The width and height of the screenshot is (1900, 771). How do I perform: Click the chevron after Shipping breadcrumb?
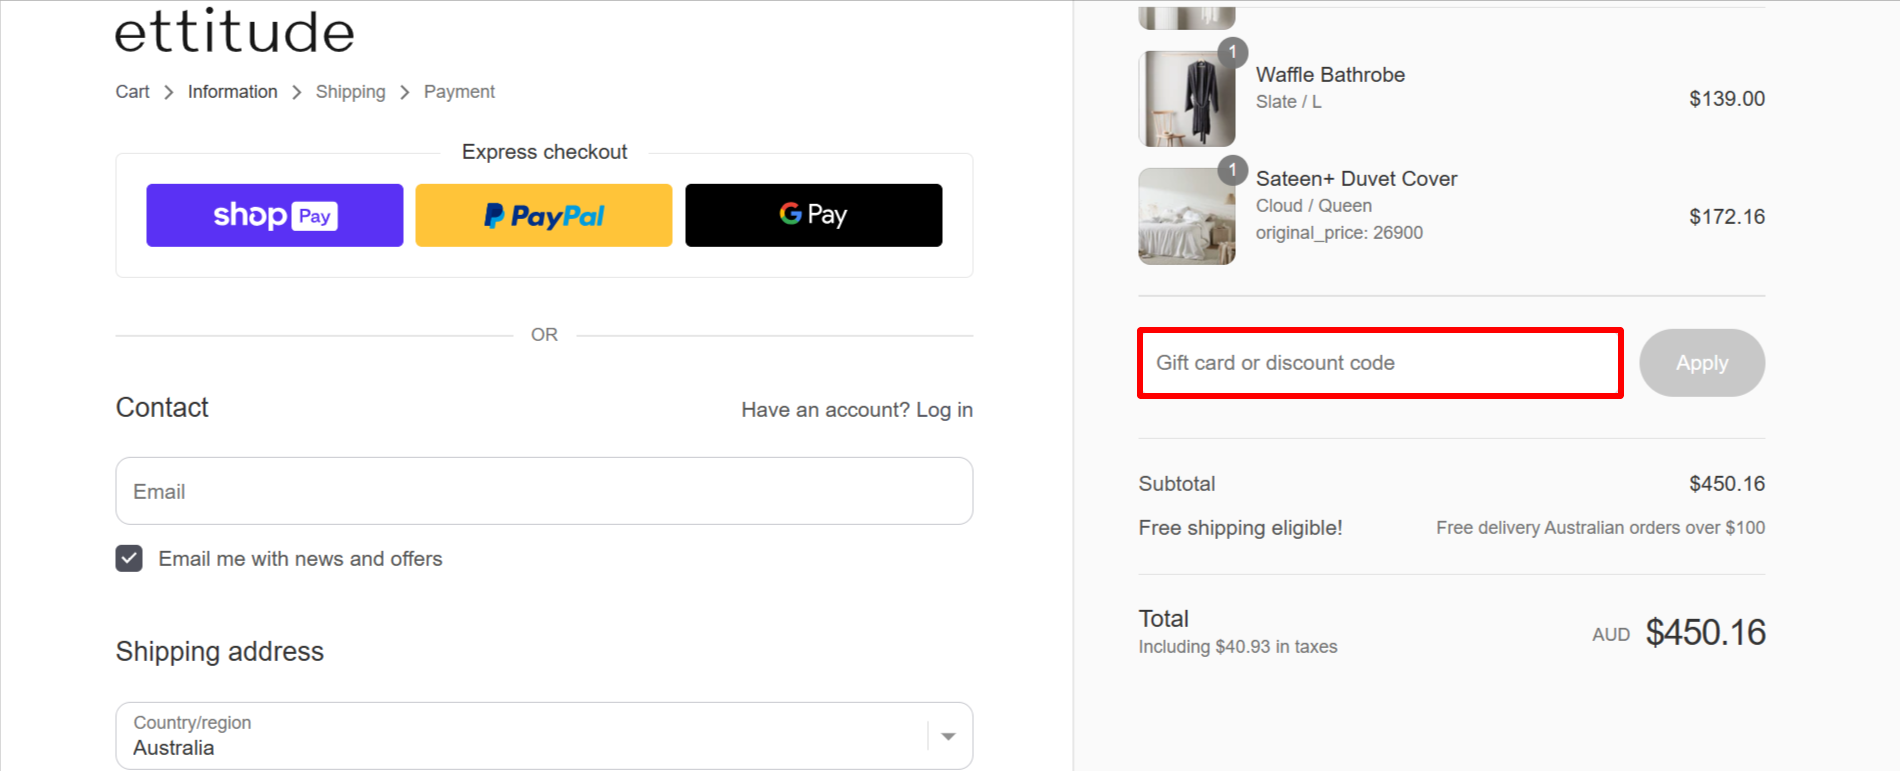click(405, 92)
